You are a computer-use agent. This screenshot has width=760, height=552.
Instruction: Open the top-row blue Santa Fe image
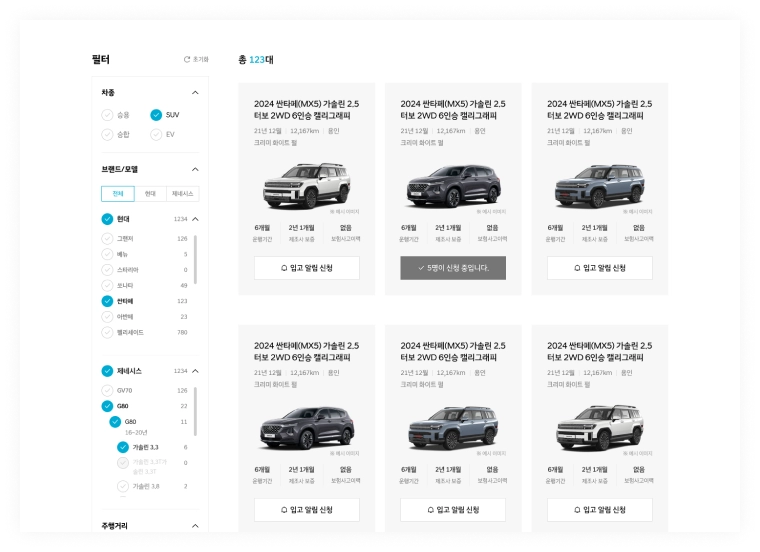(600, 186)
